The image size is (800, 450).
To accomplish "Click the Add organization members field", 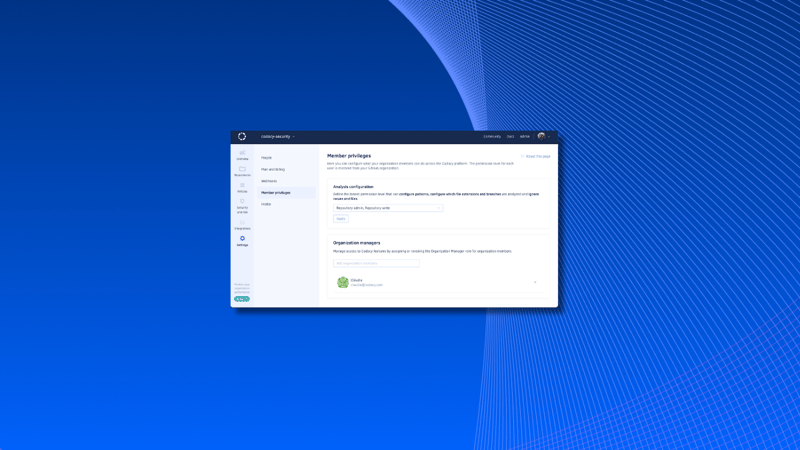I will [376, 263].
